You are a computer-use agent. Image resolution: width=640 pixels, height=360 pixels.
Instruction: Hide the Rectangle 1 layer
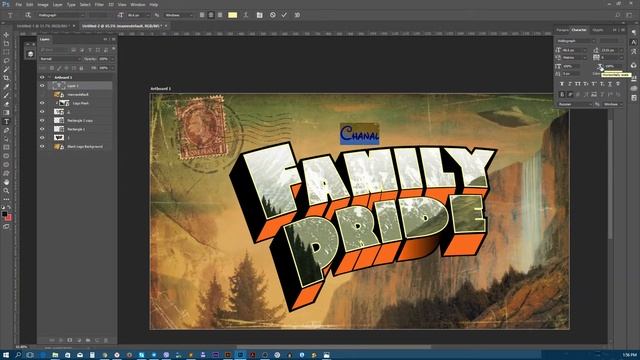pyautogui.click(x=42, y=129)
